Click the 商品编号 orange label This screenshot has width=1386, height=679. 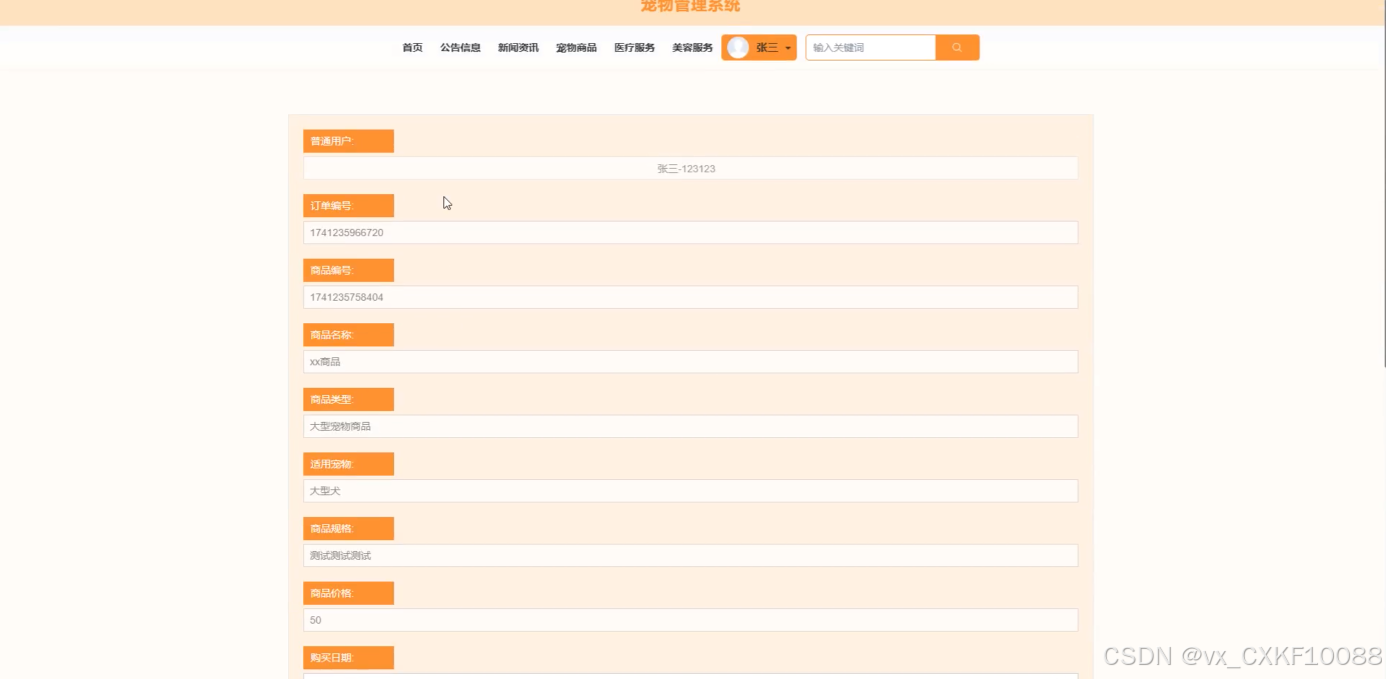pos(348,270)
